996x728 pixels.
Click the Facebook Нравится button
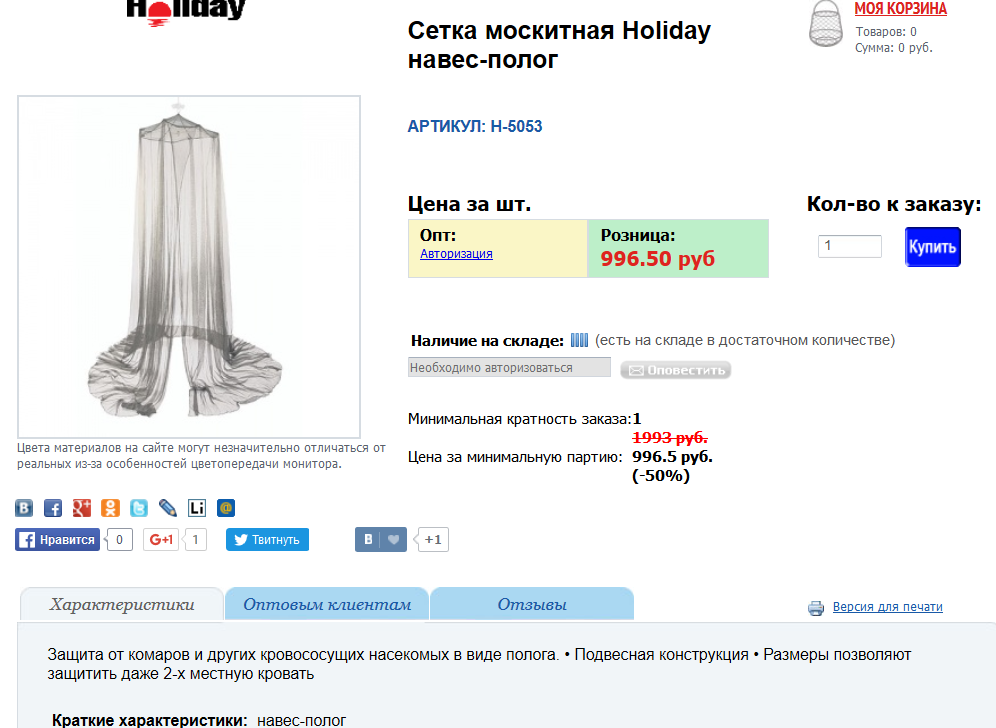click(x=58, y=539)
